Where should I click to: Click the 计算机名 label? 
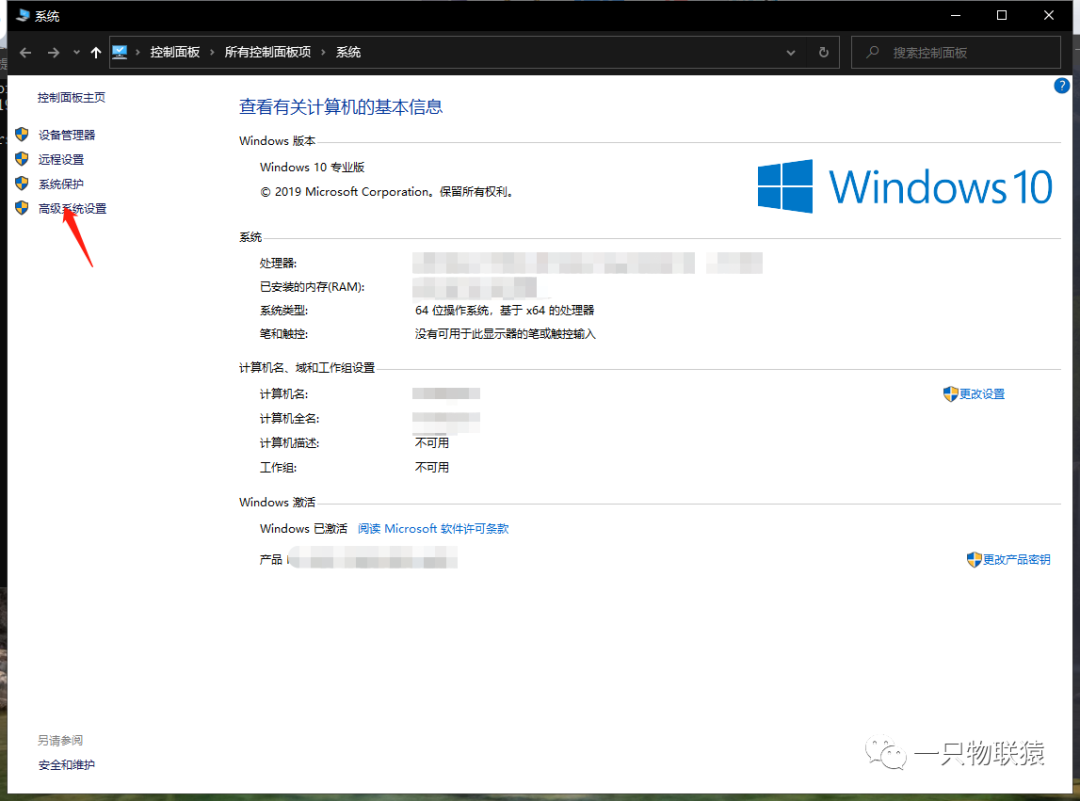pyautogui.click(x=284, y=394)
